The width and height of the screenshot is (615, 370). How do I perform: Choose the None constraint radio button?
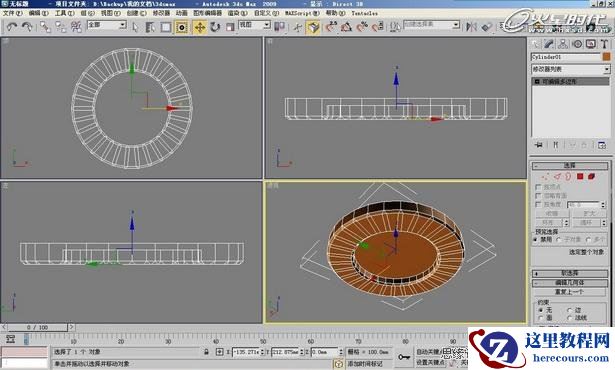pos(541,310)
